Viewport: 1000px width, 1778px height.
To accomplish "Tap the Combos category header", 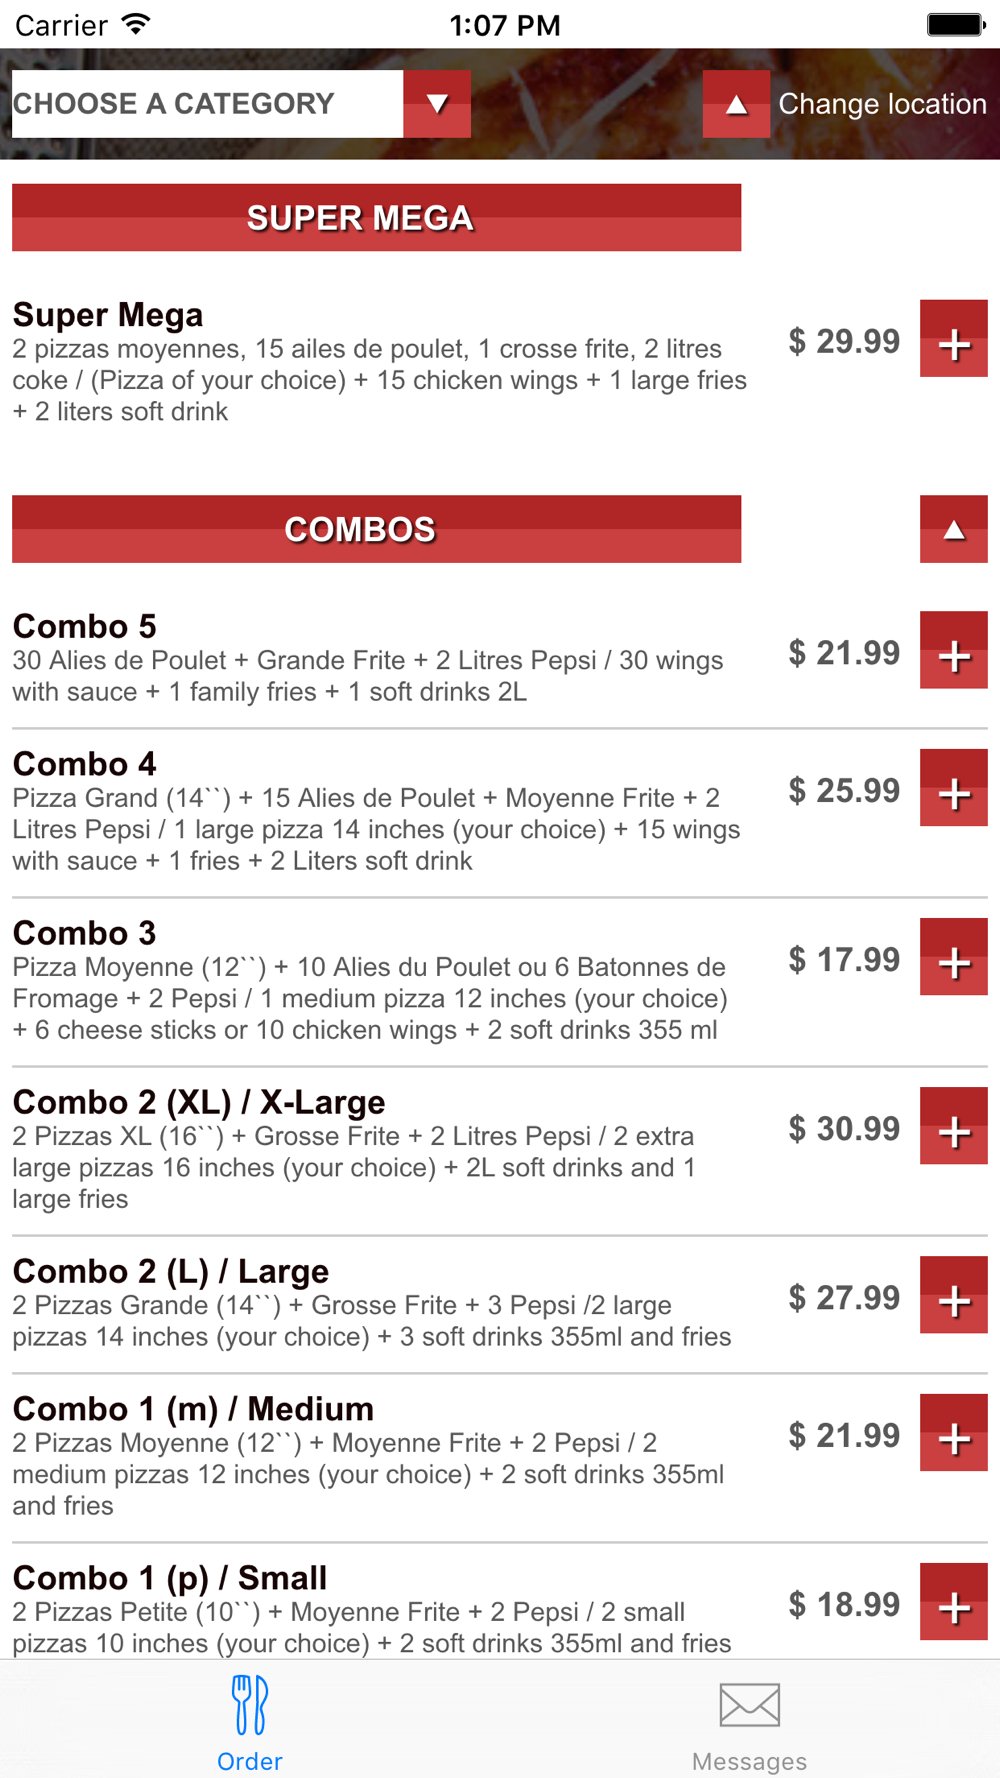I will coord(376,529).
